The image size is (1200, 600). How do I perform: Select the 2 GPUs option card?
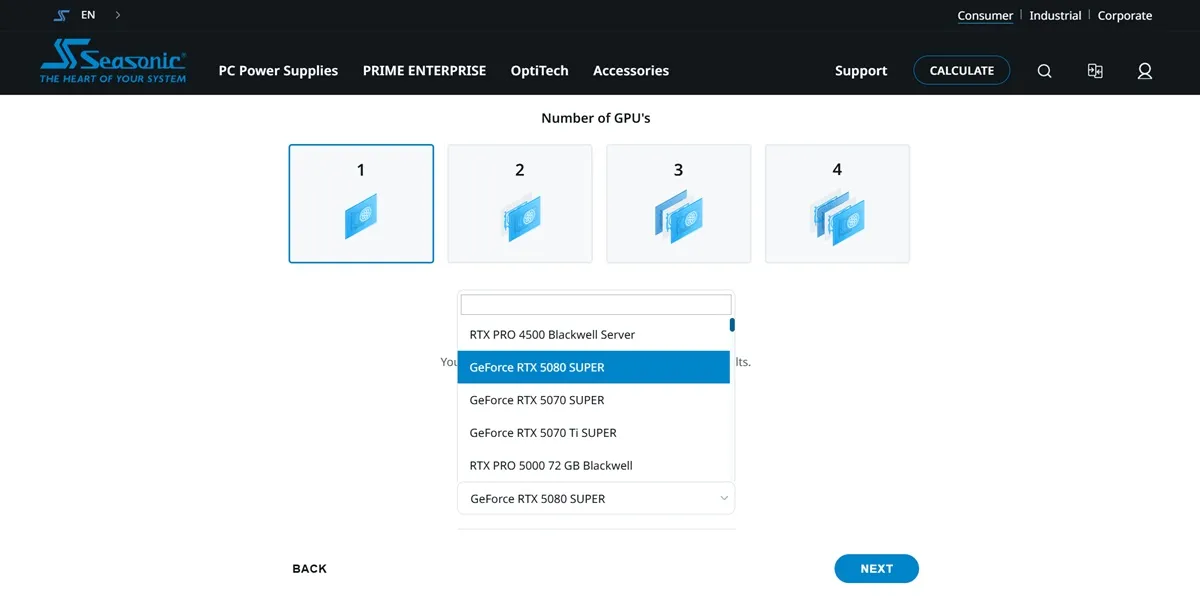(x=520, y=204)
